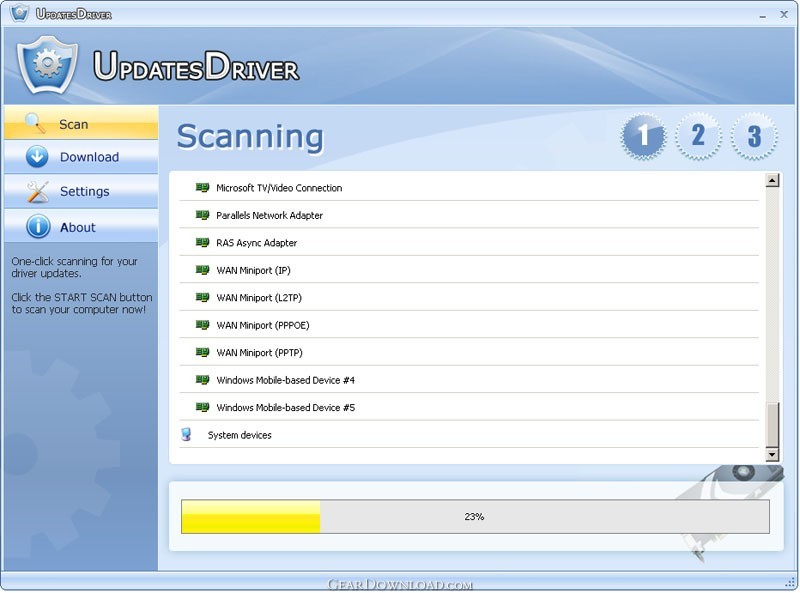This screenshot has height=593, width=800.
Task: Select WAN Miniport (L2TP) row text
Action: (259, 298)
